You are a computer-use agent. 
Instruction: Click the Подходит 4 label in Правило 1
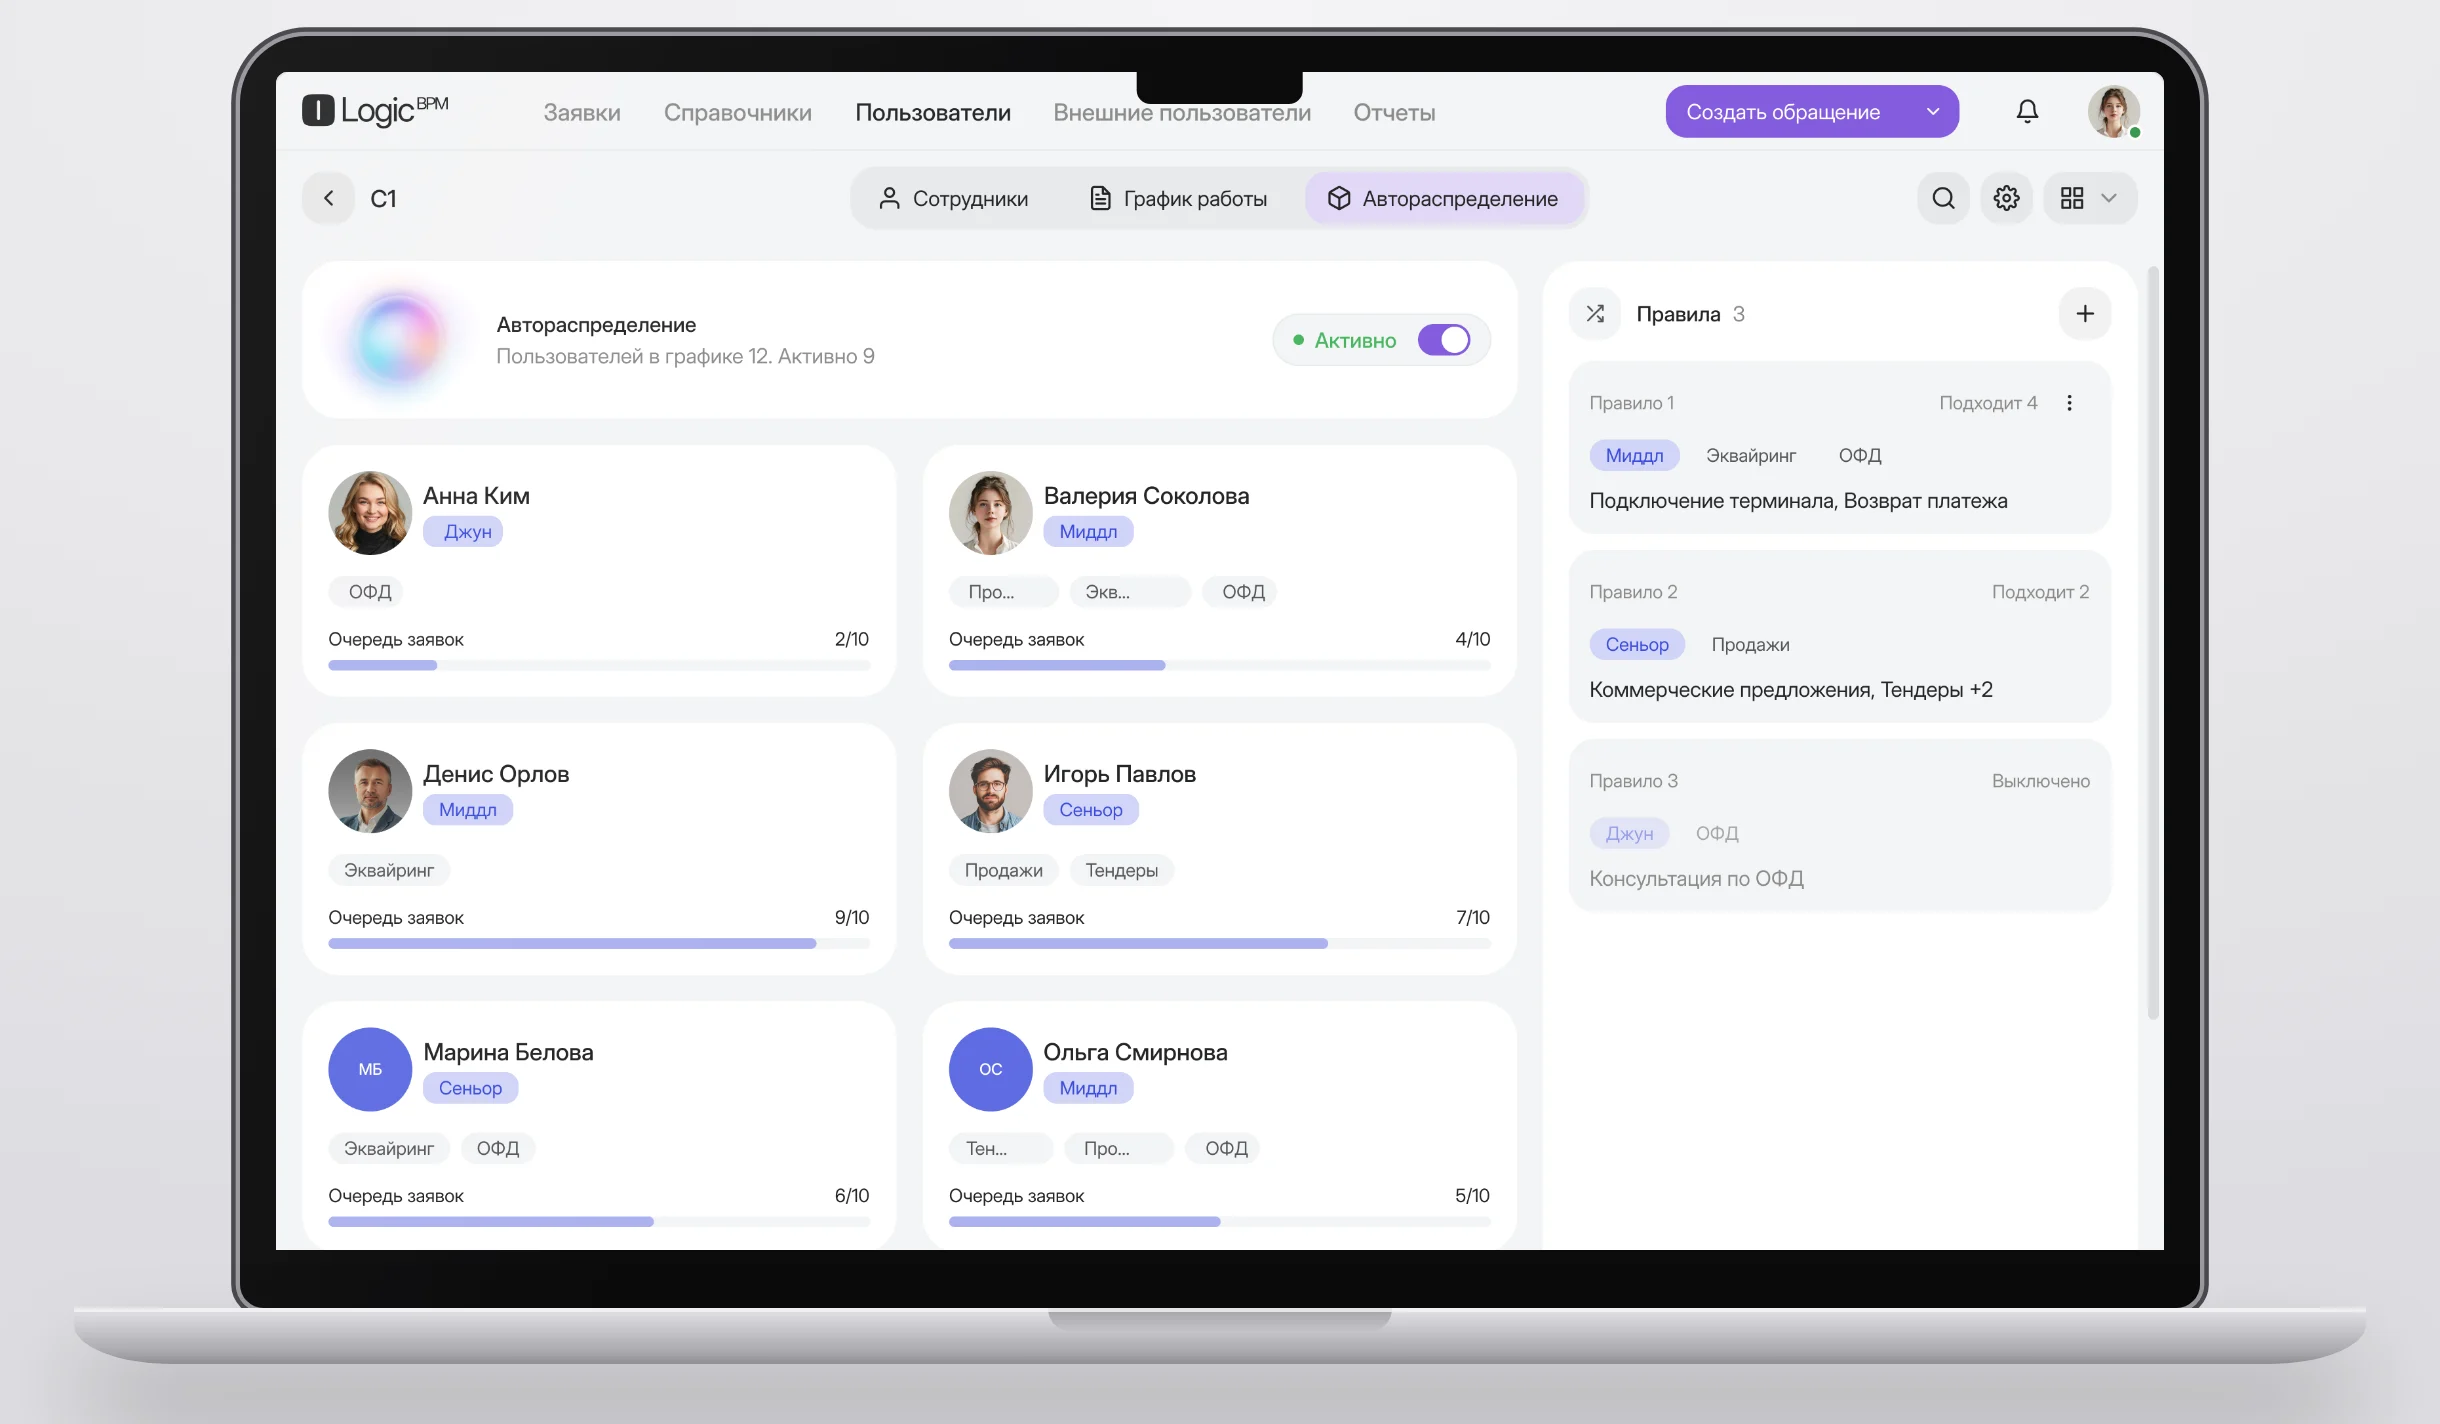[1987, 403]
